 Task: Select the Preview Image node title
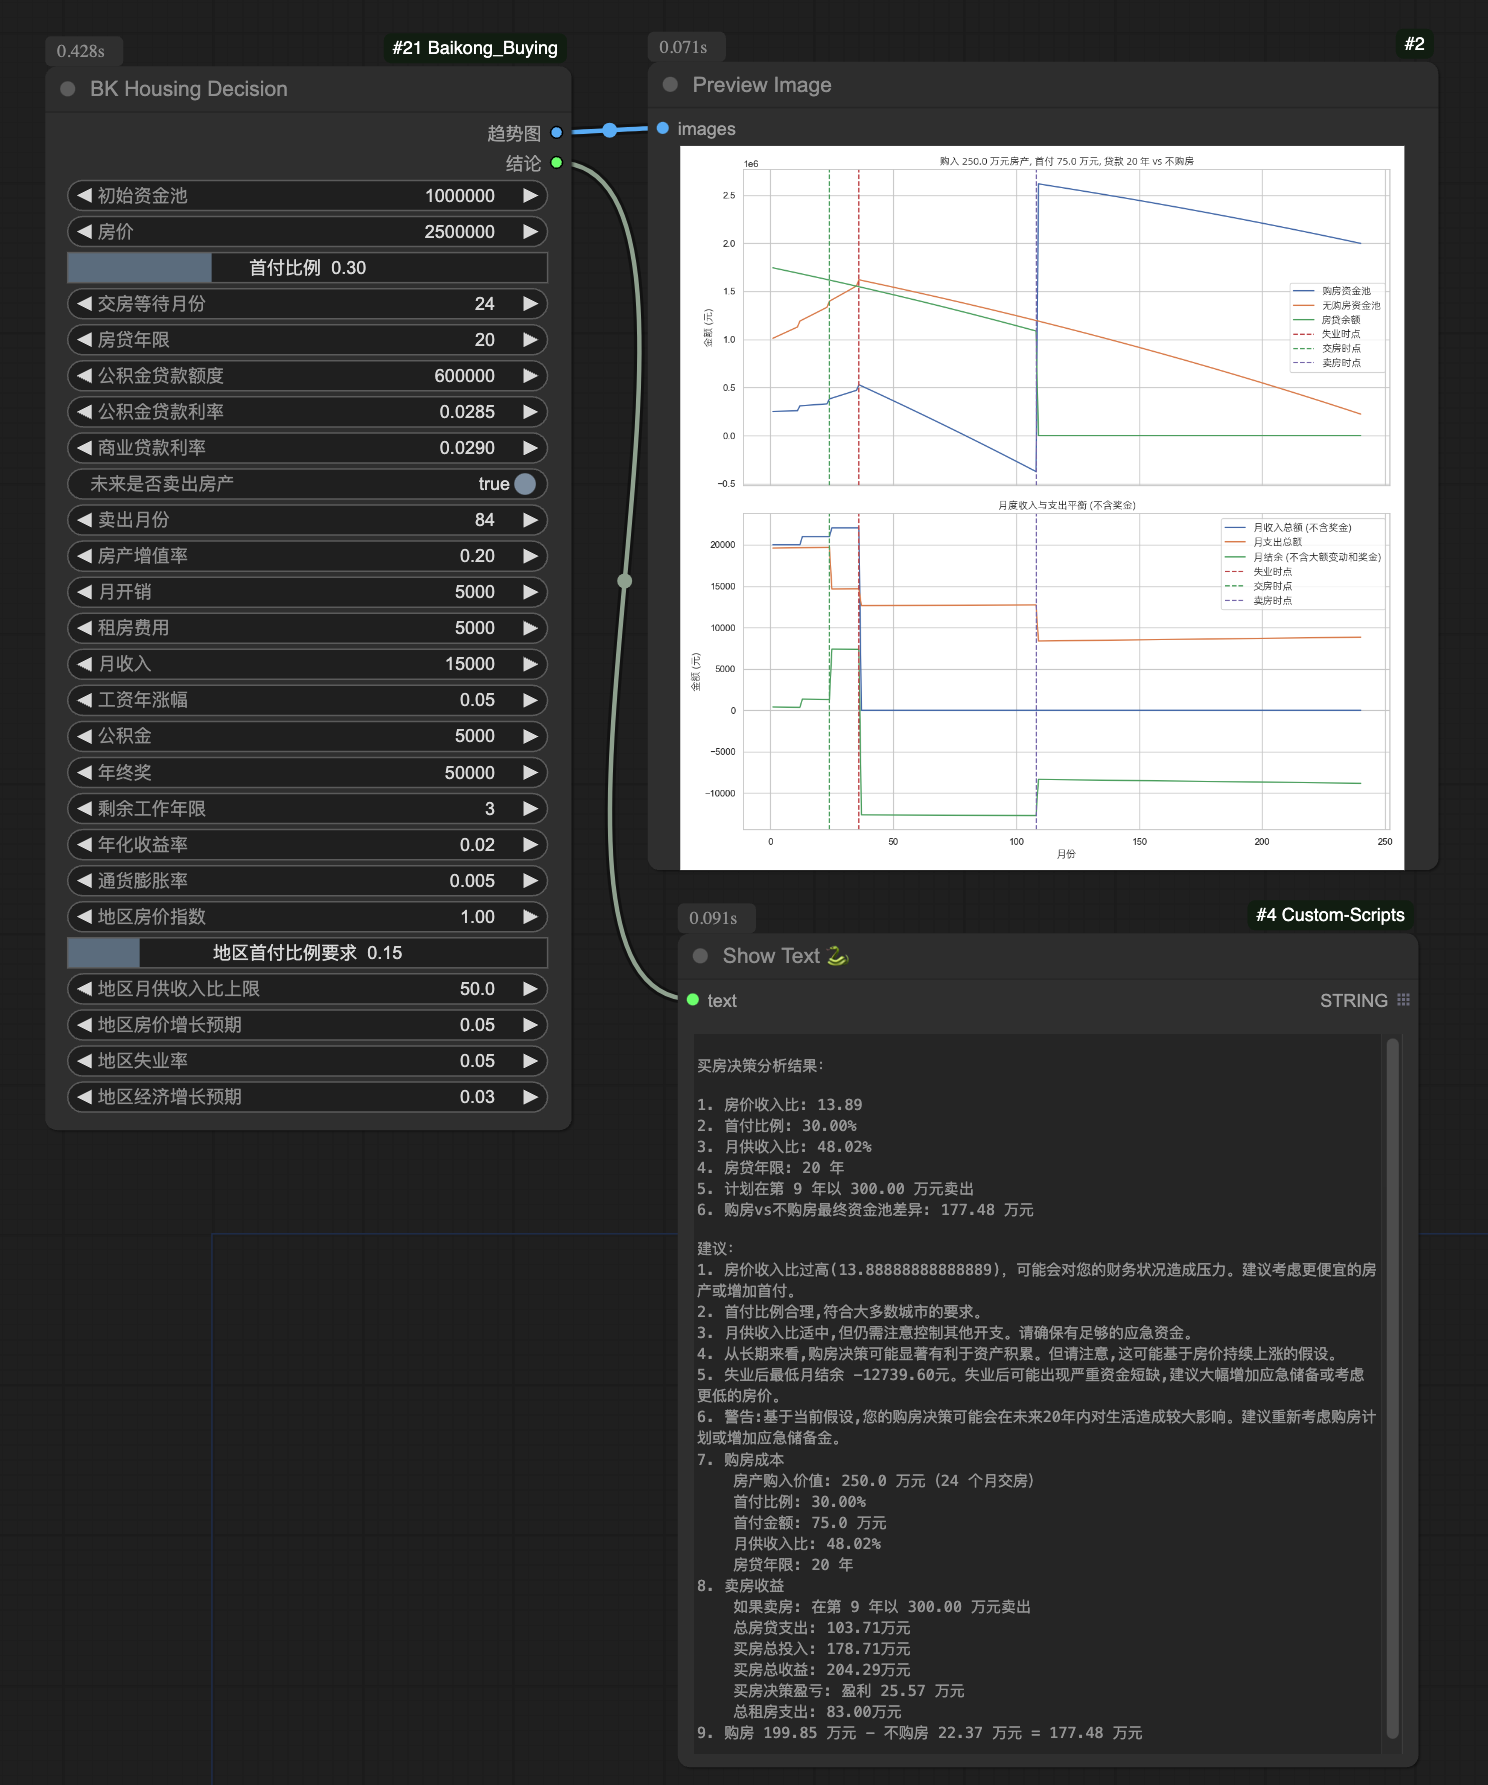(762, 85)
